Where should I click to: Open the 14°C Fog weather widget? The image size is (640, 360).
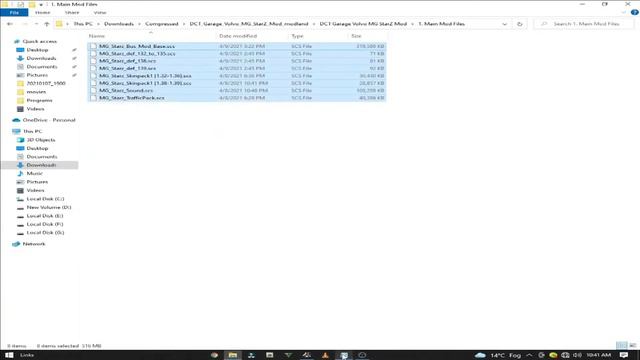point(499,355)
